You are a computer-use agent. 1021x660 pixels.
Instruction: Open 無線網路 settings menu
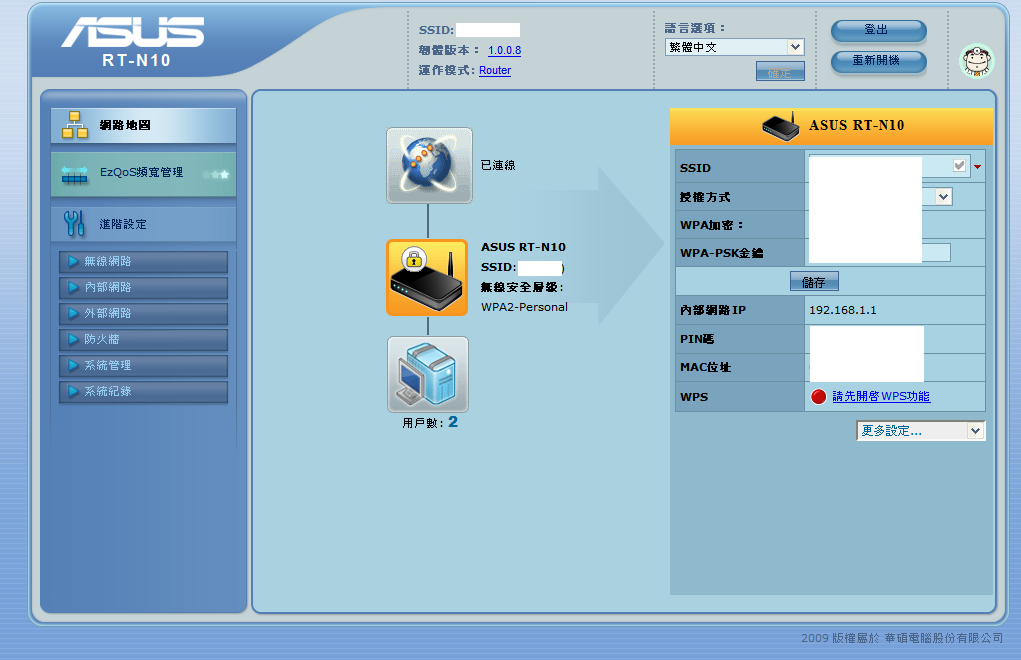[143, 262]
